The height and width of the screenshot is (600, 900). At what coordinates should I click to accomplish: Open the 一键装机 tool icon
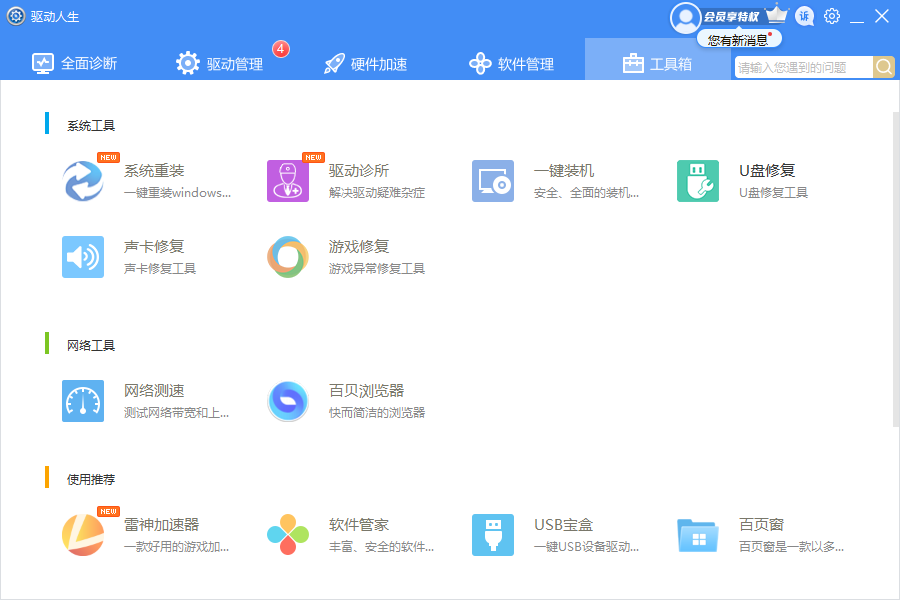click(x=493, y=181)
